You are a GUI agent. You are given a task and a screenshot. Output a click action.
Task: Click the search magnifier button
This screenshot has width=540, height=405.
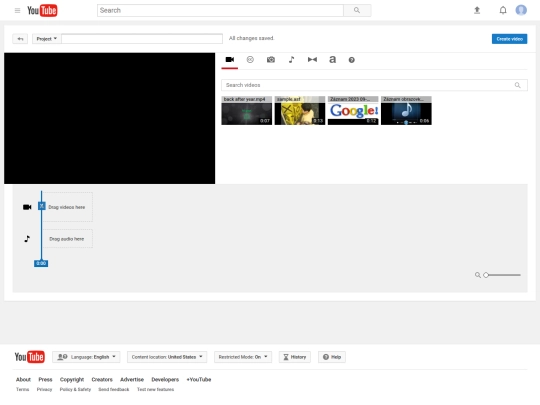coord(357,10)
